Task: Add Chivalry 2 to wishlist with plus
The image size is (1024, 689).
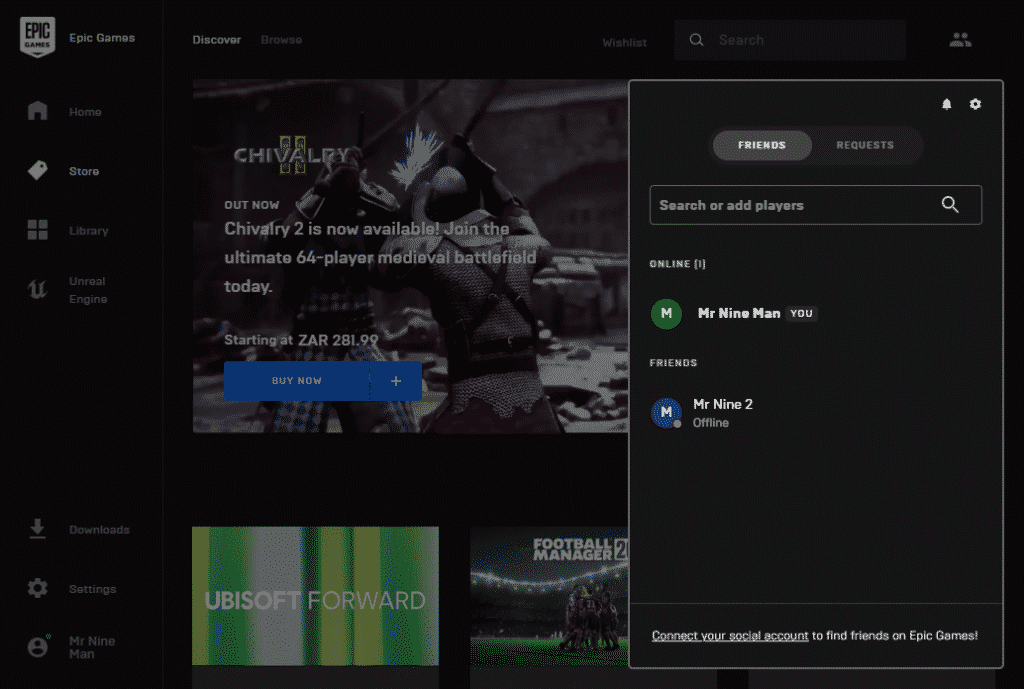Action: 396,381
